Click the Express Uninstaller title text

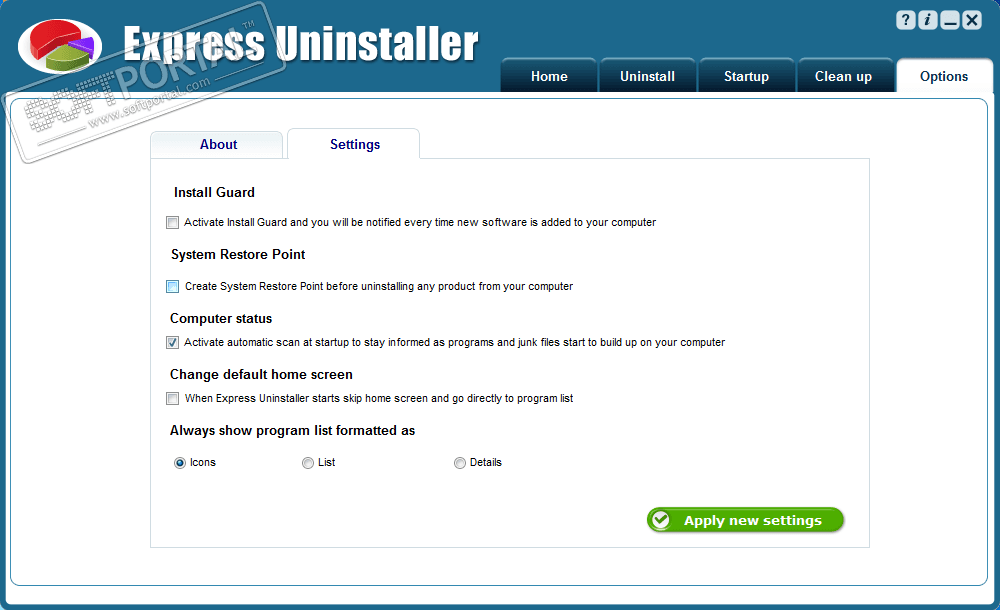coord(300,44)
